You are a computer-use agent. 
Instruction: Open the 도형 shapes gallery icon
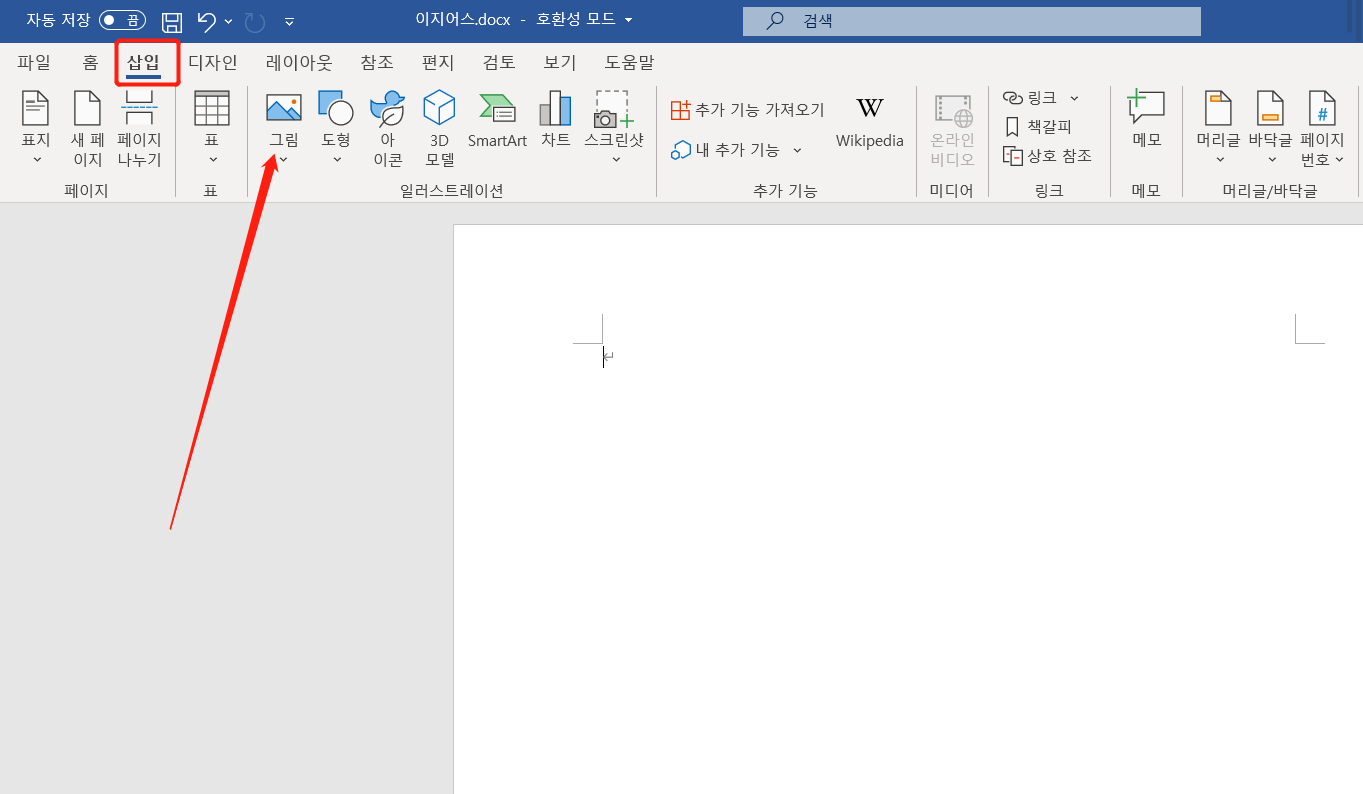tap(335, 110)
